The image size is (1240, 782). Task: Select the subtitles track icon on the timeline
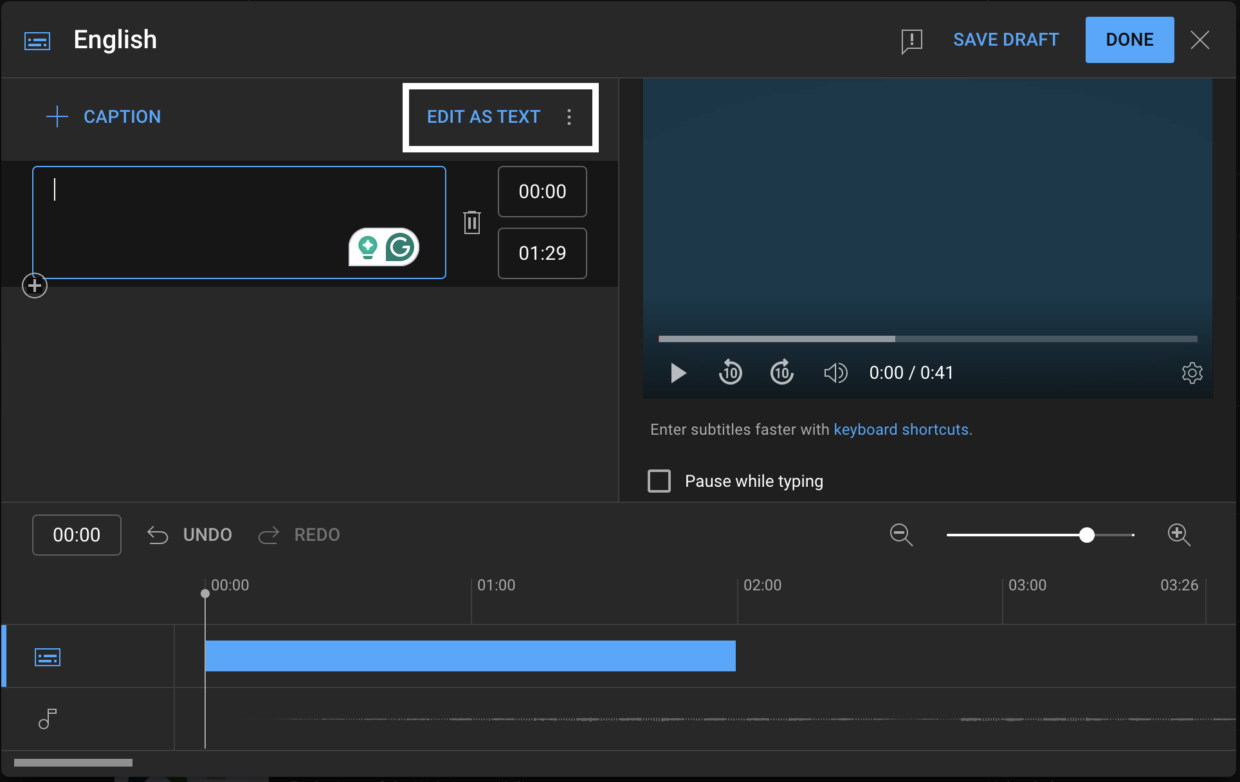point(46,656)
